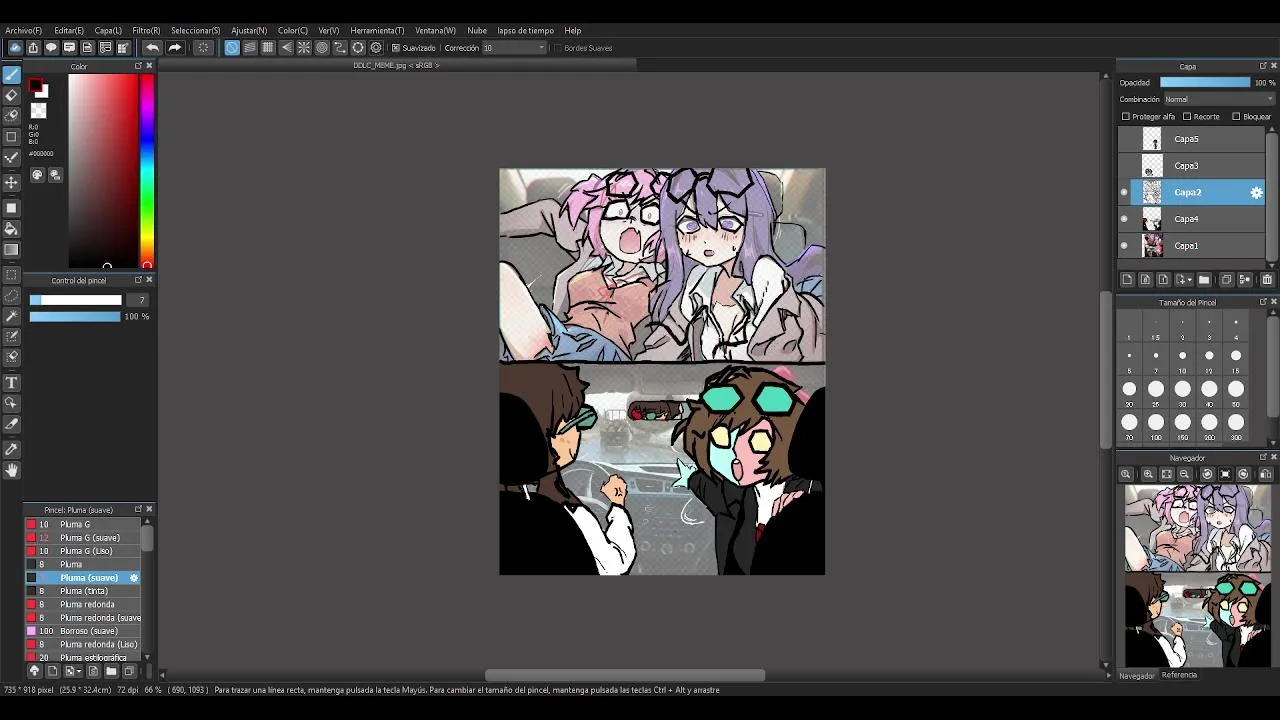Click the Redo arrow in toolbar
Screen dimensions: 1280x720
click(x=175, y=48)
